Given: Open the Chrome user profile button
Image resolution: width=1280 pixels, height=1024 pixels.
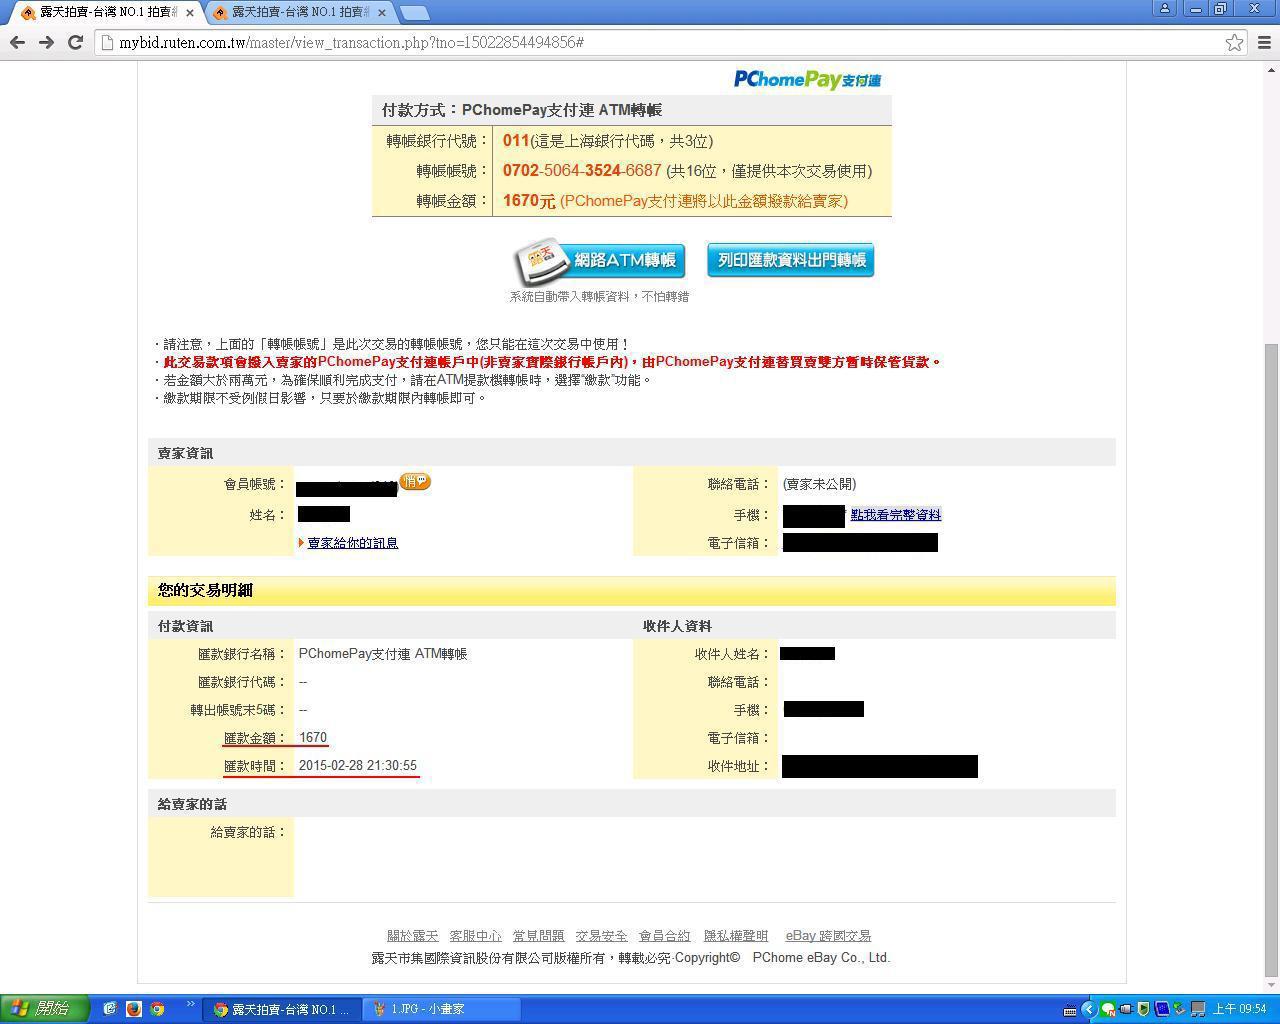Looking at the screenshot, I should coord(1164,8).
